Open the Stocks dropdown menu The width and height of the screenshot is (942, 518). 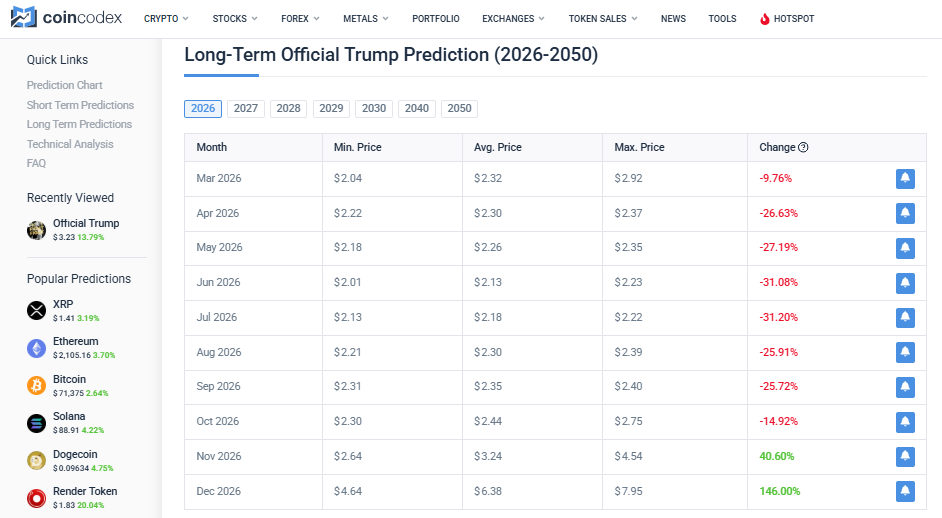[235, 19]
